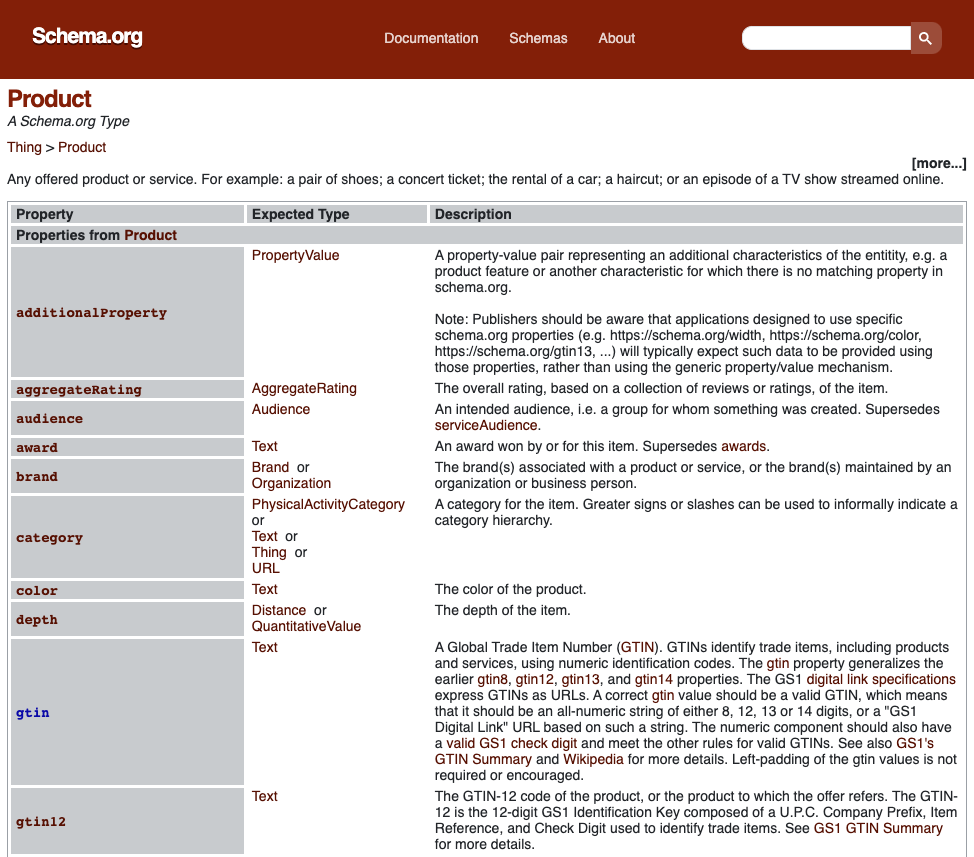Open the blue gtin property link
This screenshot has width=974, height=857.
point(32,712)
